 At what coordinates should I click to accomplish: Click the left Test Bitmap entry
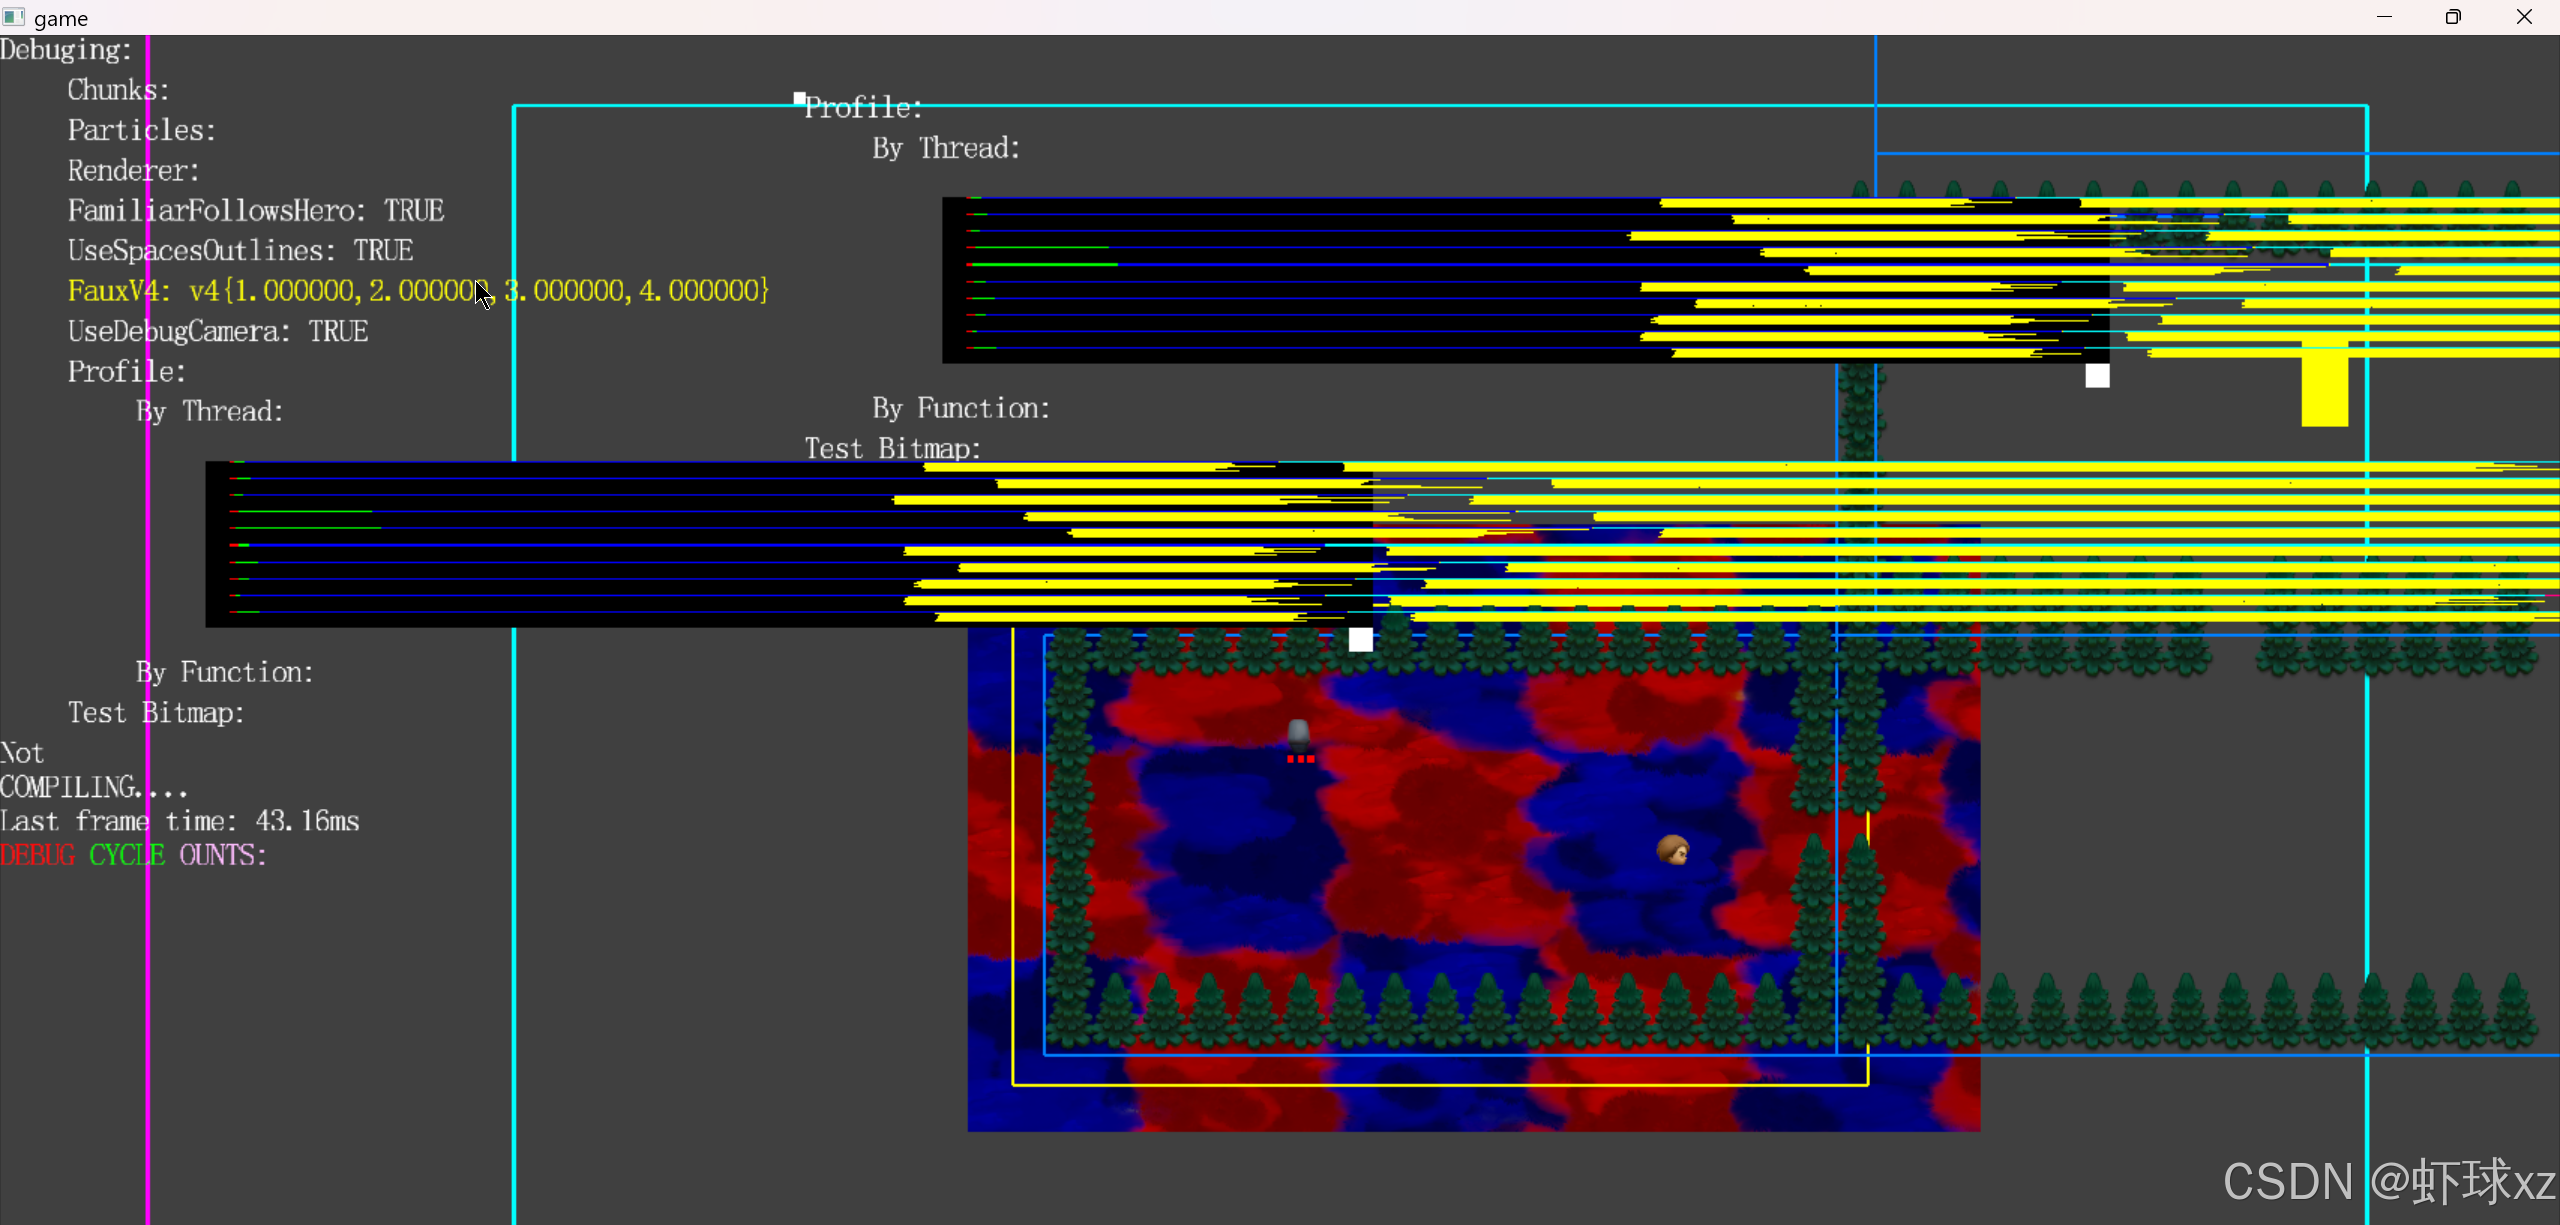pyautogui.click(x=156, y=713)
